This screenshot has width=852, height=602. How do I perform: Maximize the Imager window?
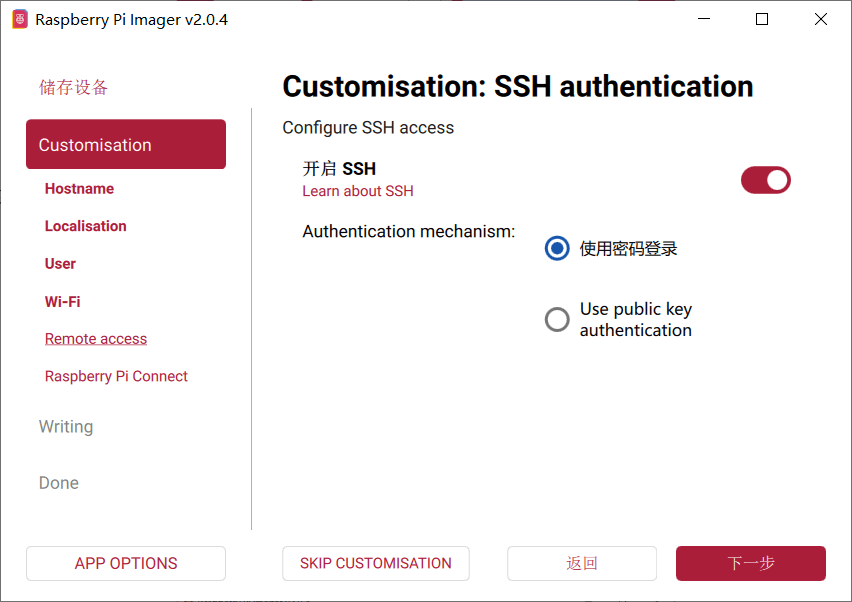click(x=762, y=19)
